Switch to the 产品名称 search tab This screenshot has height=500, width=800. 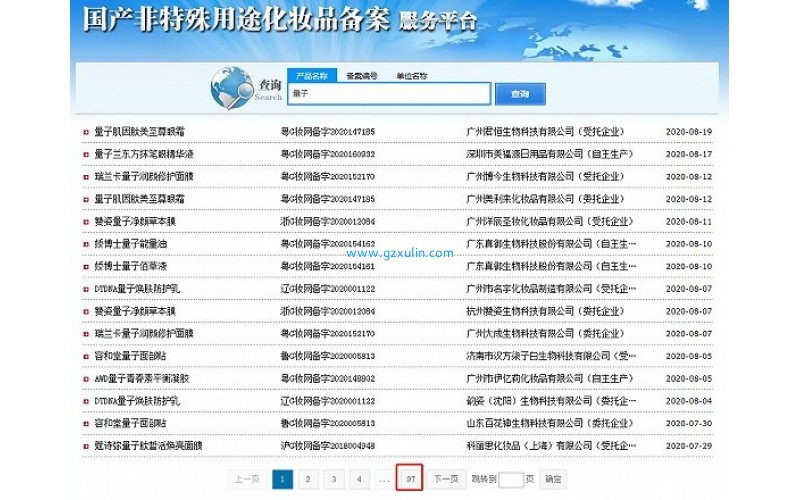312,76
